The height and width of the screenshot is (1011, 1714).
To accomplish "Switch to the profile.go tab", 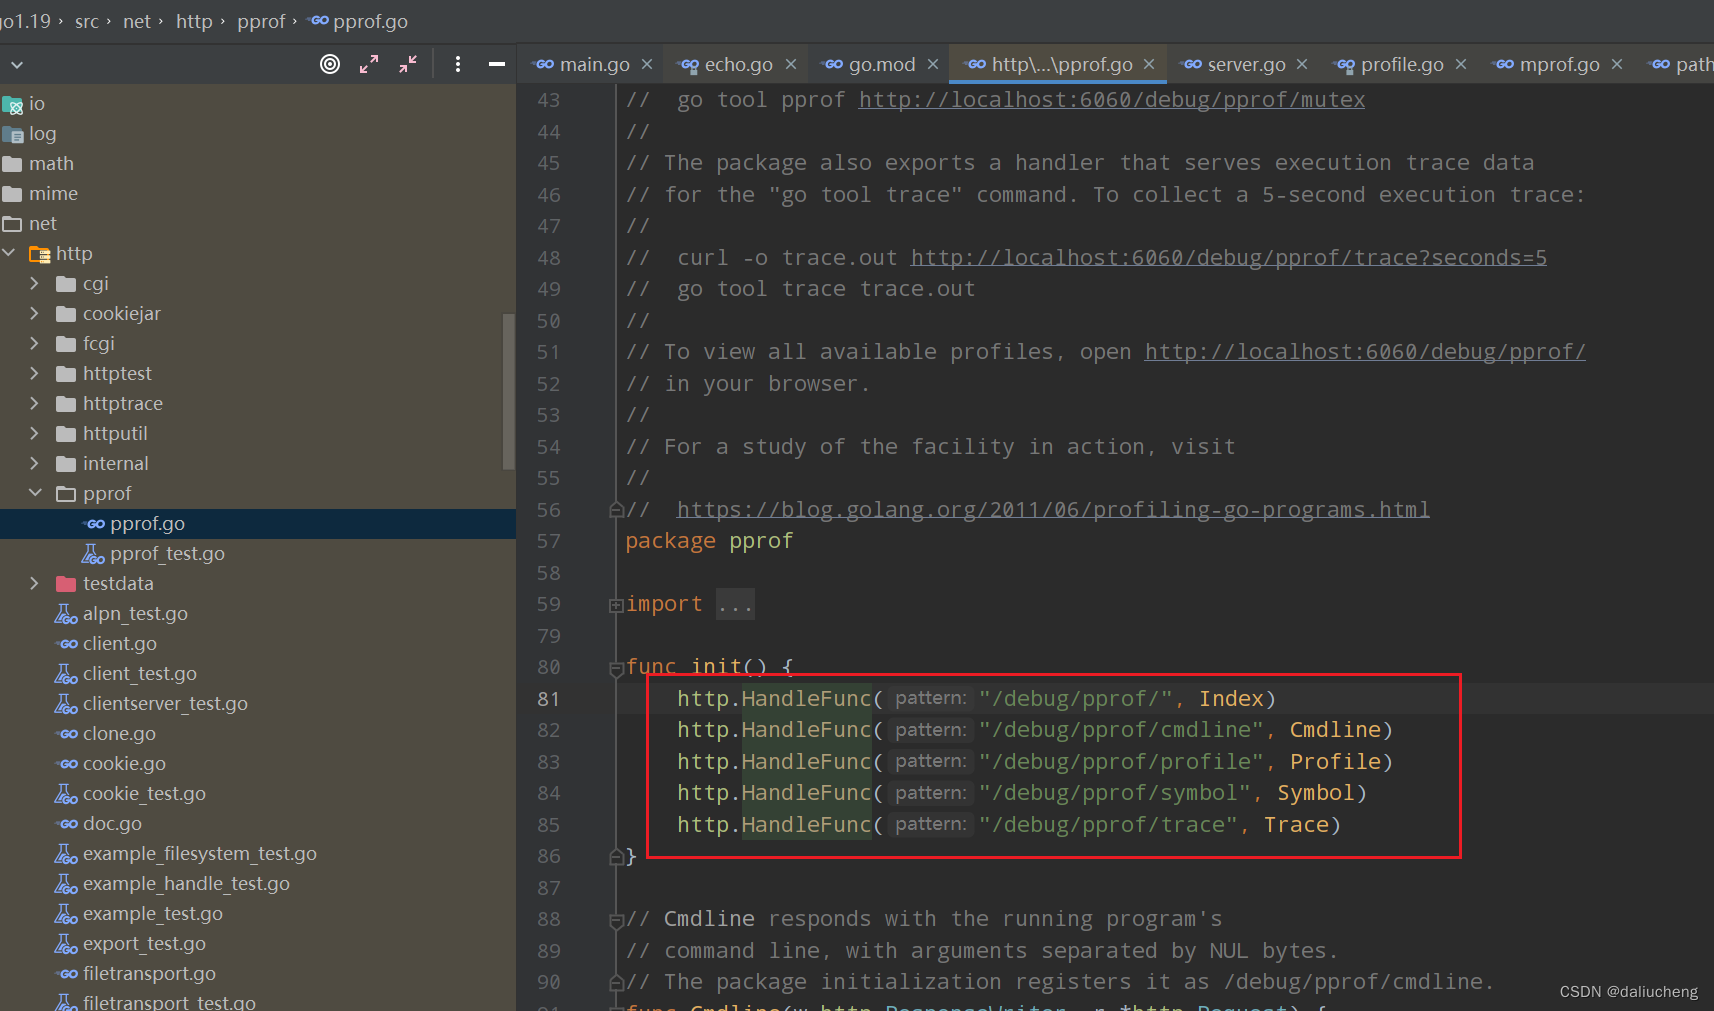I will point(1402,64).
